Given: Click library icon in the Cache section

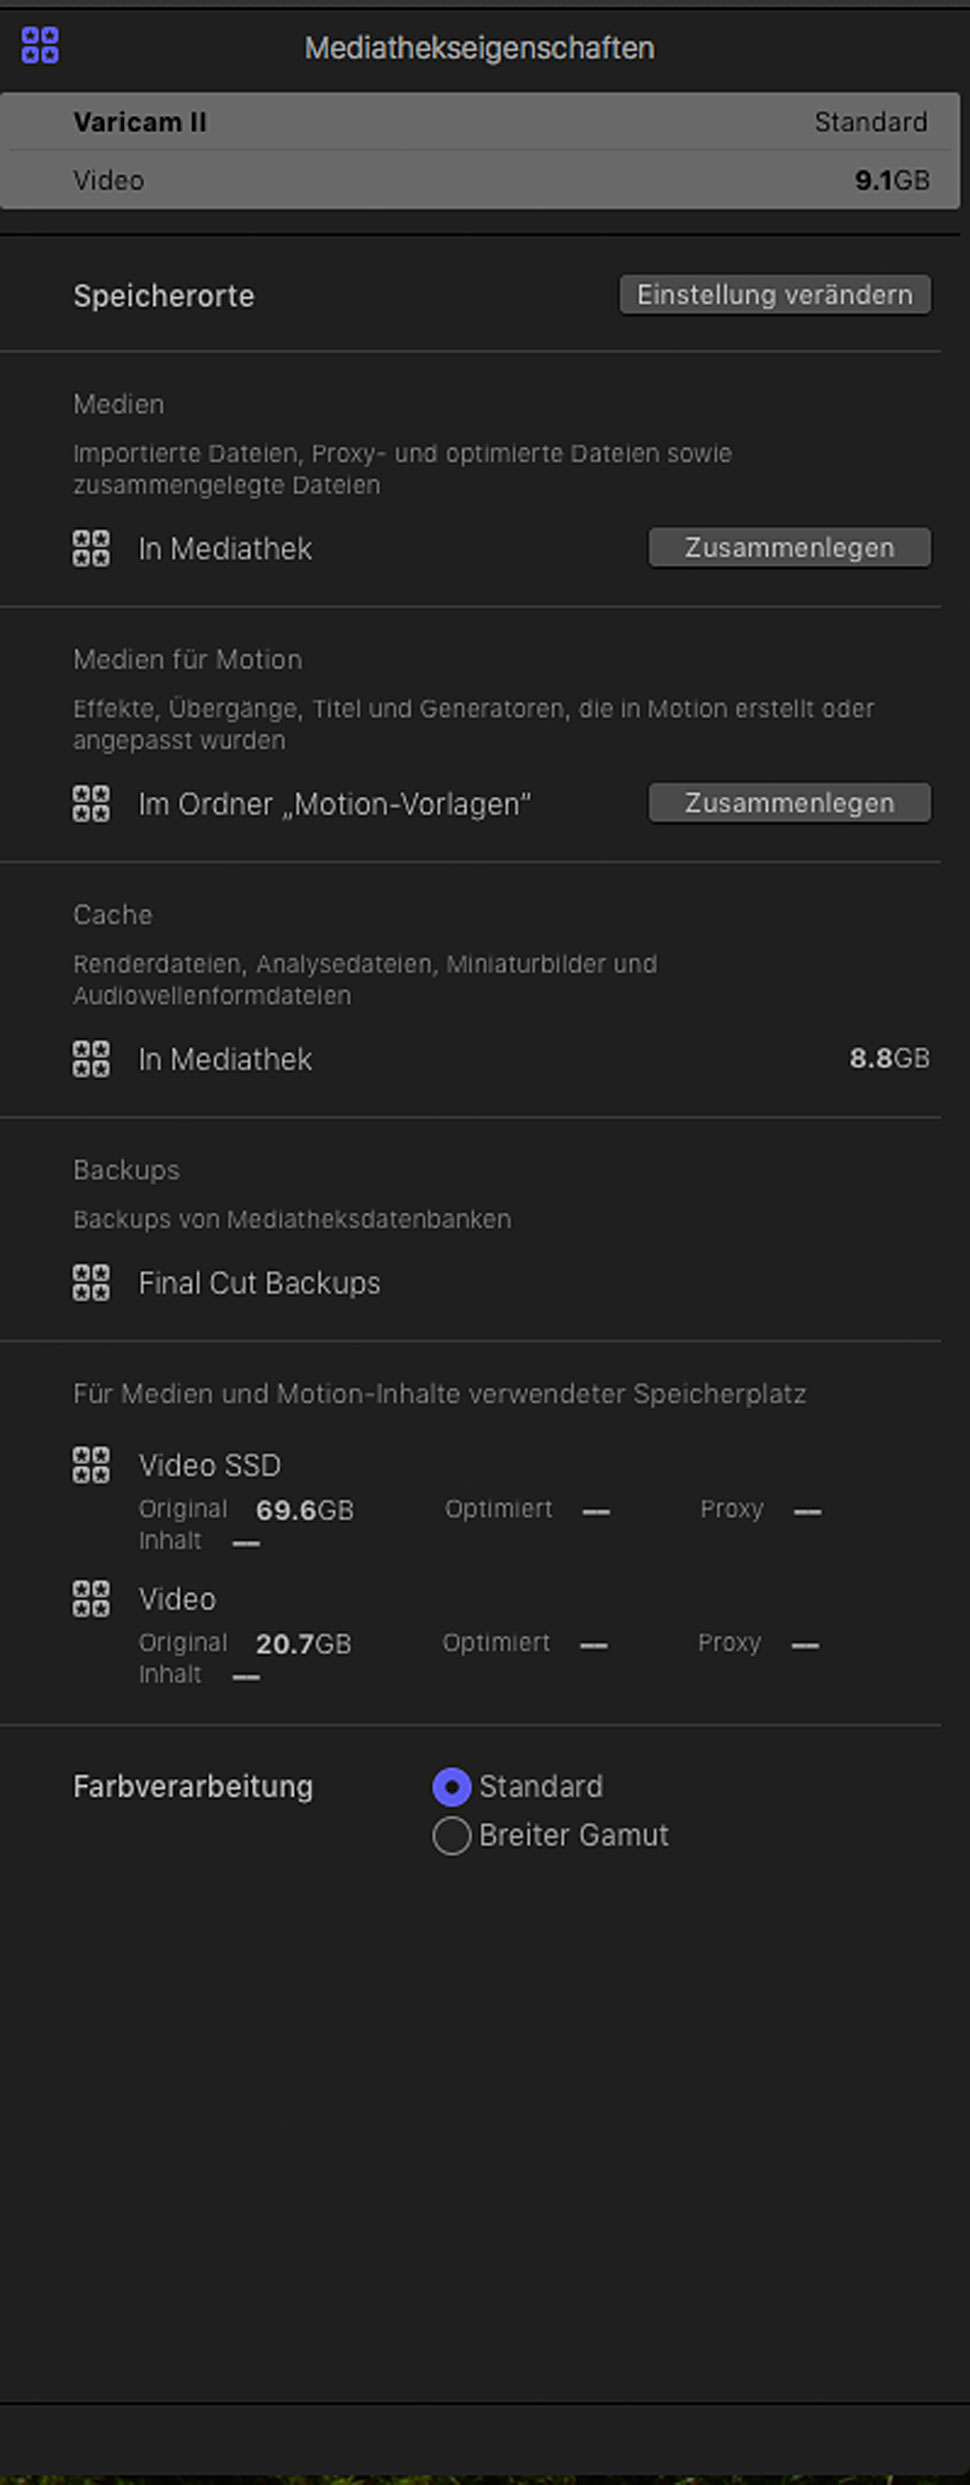Looking at the screenshot, I should click(91, 1059).
